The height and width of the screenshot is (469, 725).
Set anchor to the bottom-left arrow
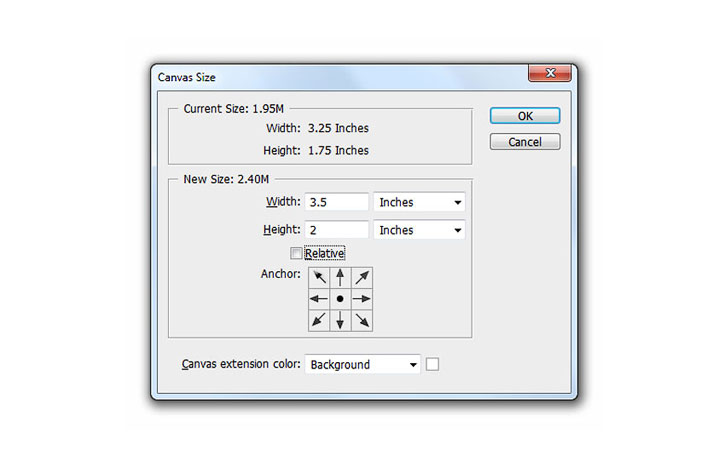click(x=319, y=320)
